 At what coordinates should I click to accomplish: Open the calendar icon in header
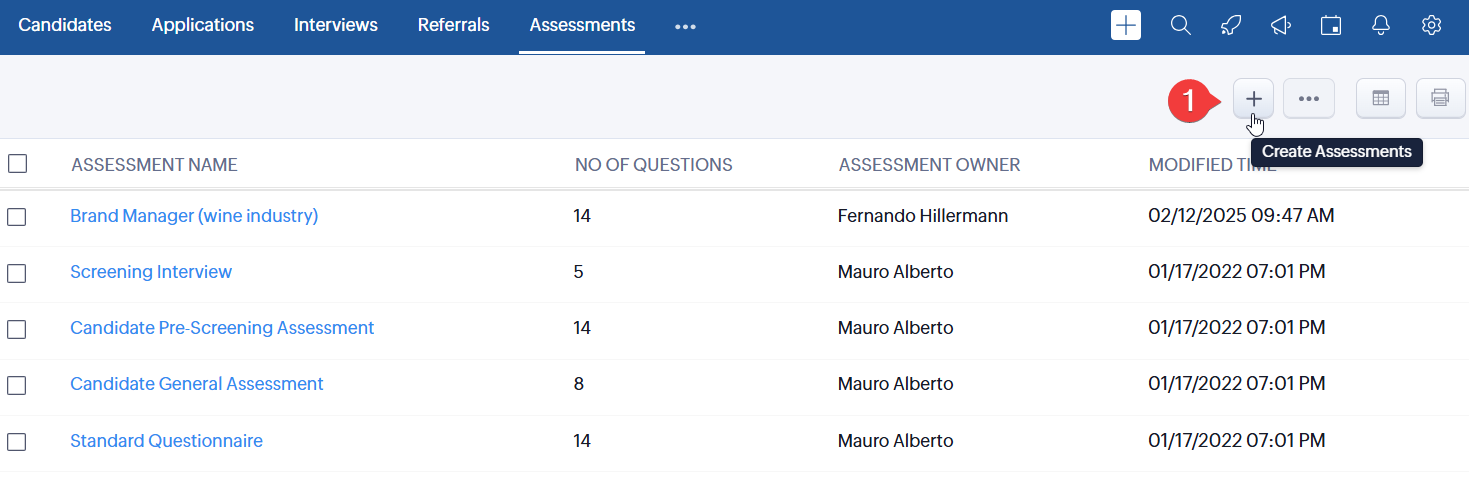pos(1331,26)
